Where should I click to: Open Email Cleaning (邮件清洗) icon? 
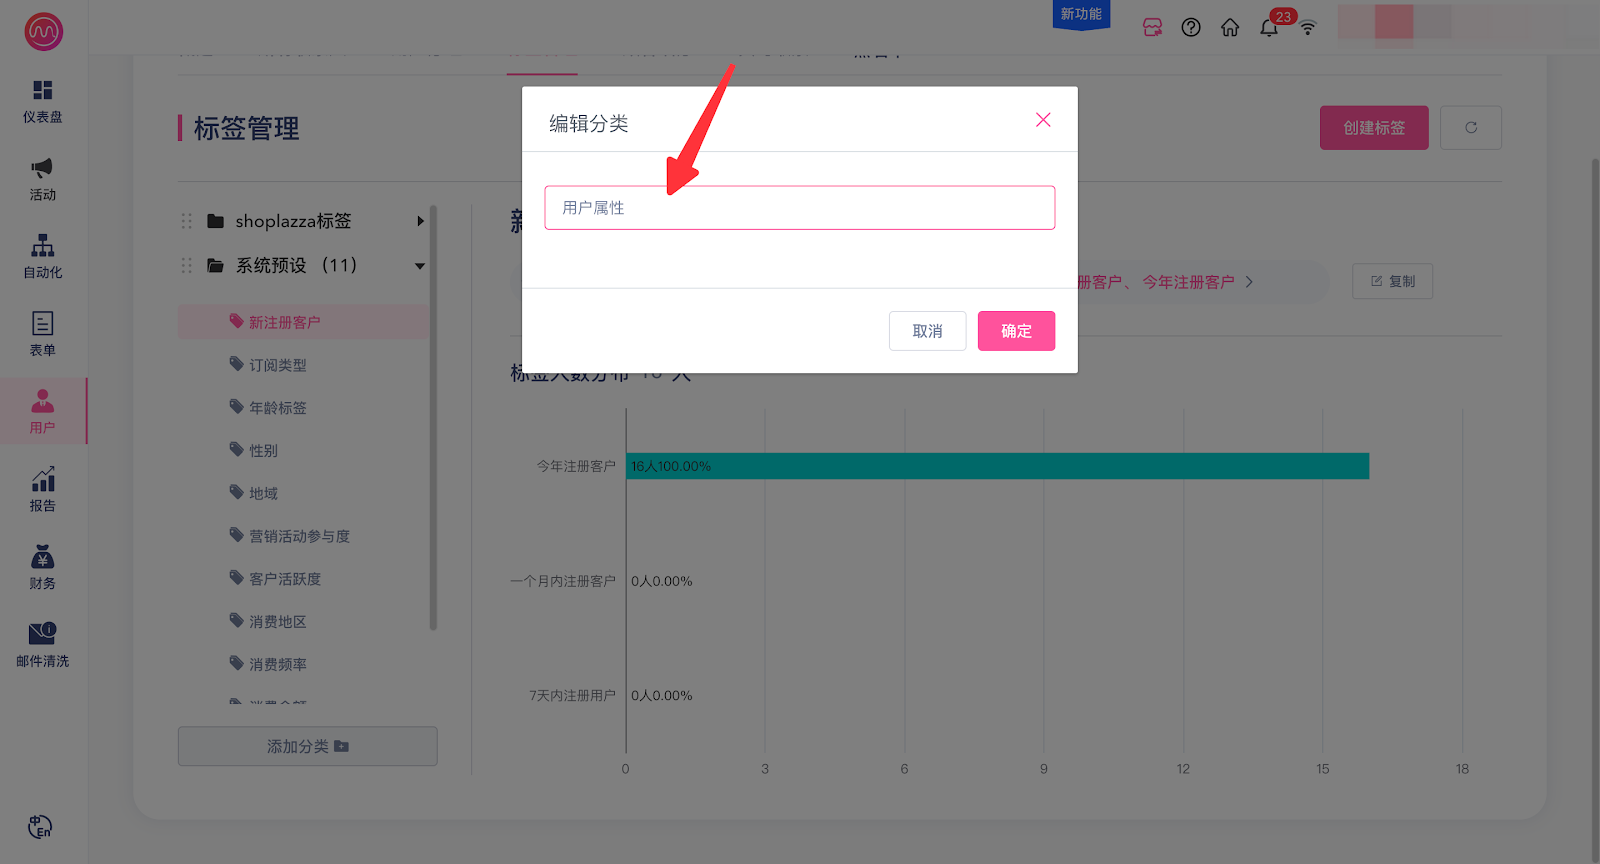coord(42,644)
